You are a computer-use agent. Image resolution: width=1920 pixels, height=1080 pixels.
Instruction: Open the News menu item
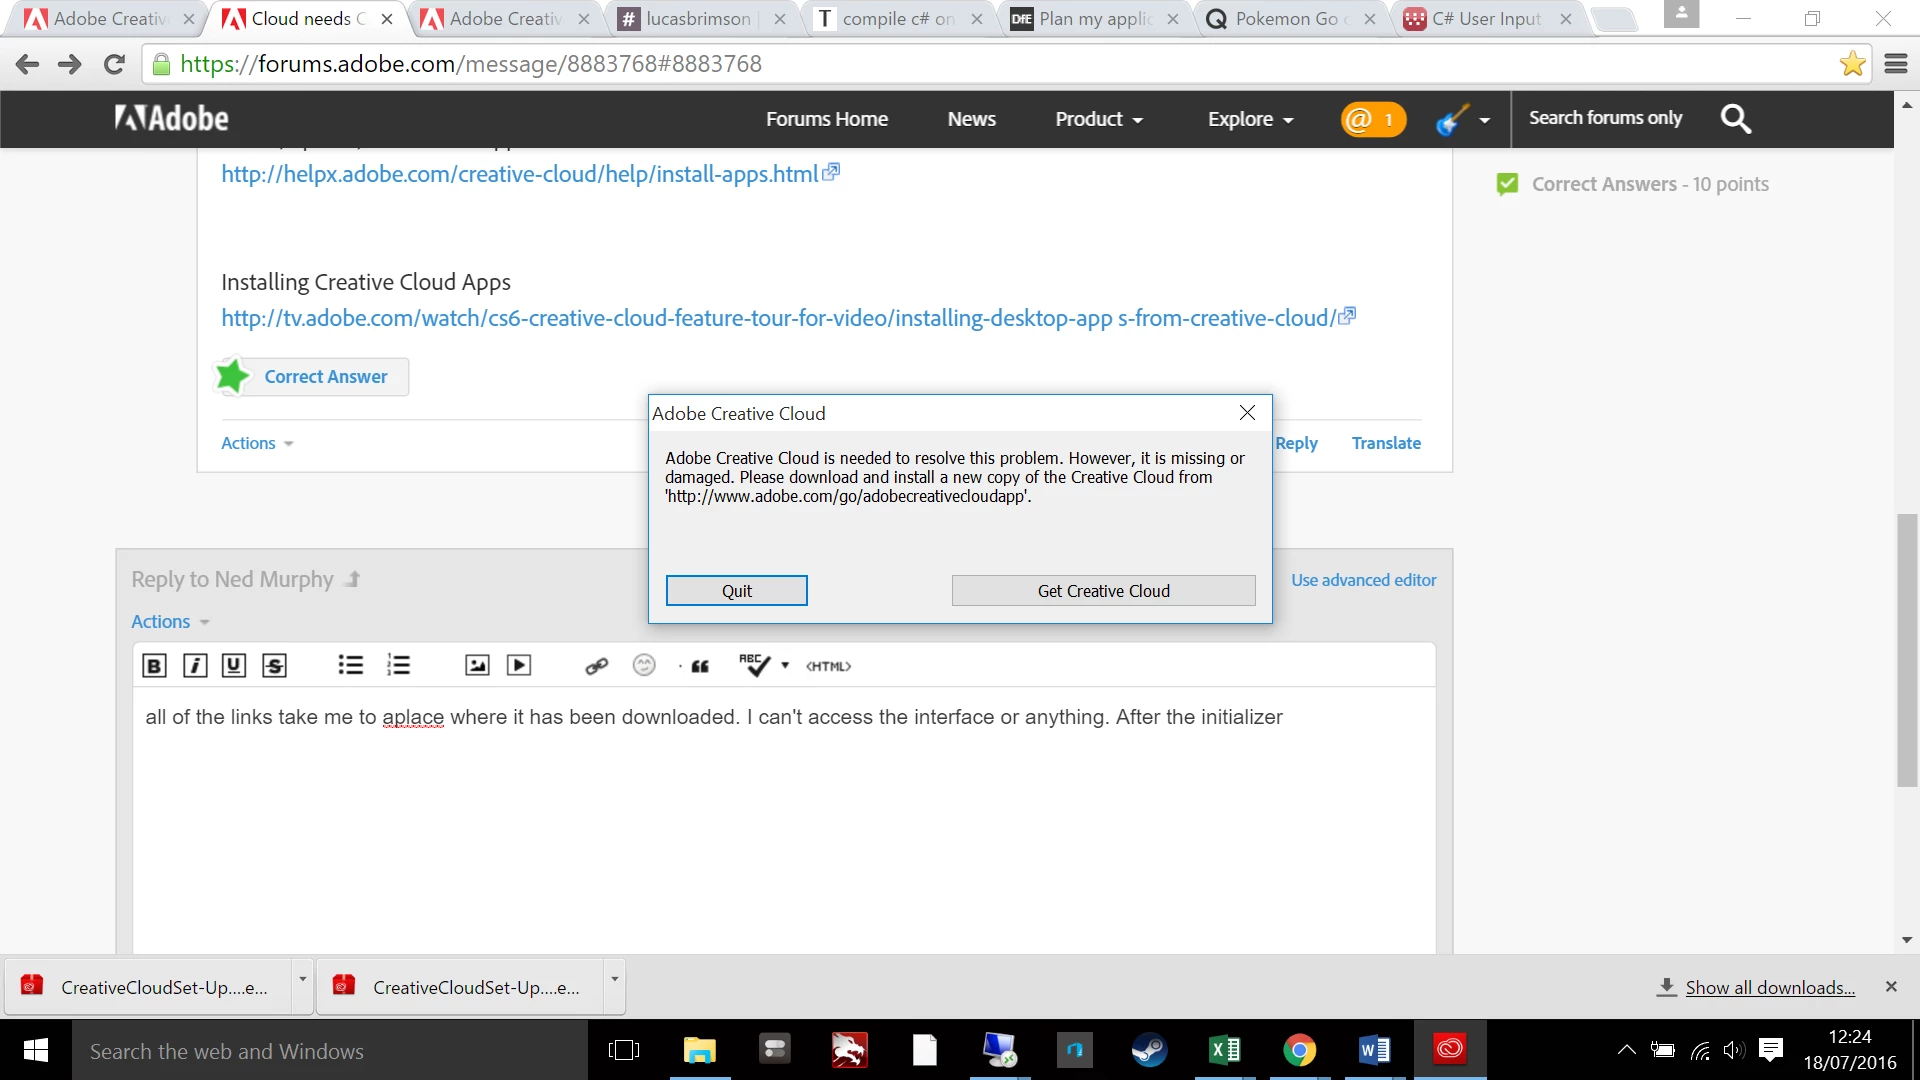pos(972,119)
